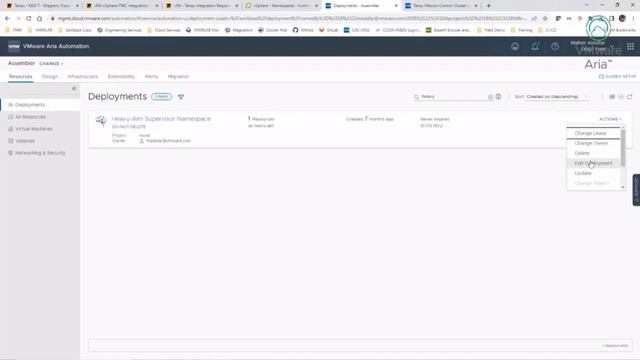
Task: Refresh the deployments list
Action: point(630,97)
